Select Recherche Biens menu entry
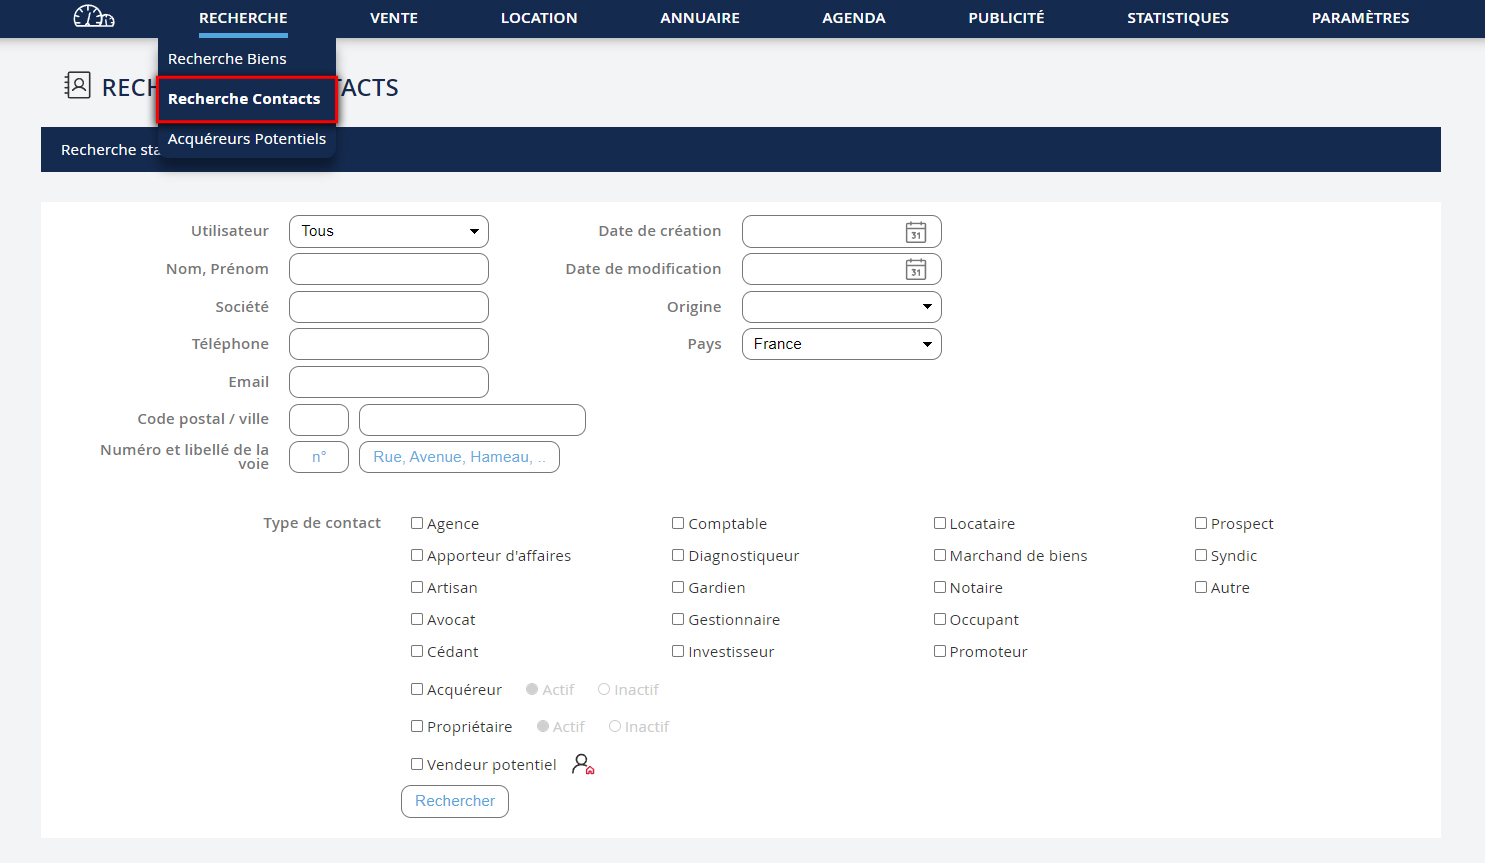 click(227, 59)
